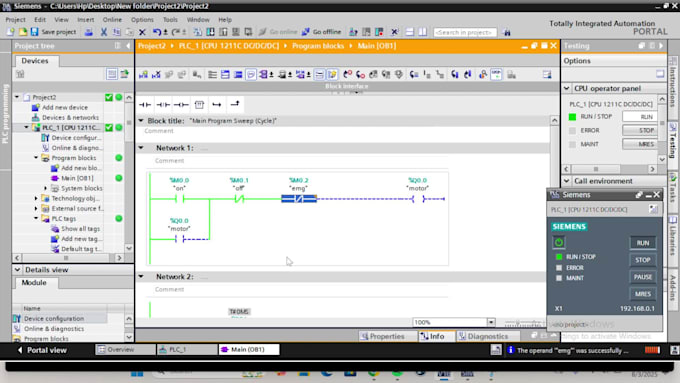
Task: Insert an output coil from favorites
Action: tap(181, 105)
